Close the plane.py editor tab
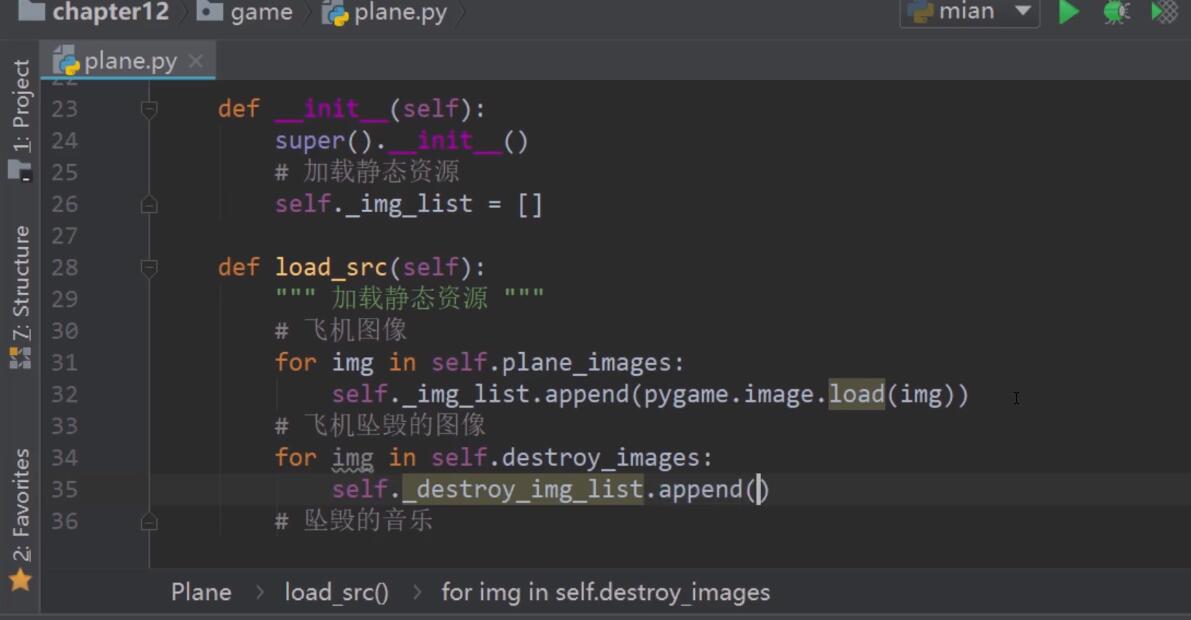This screenshot has width=1191, height=620. pos(196,61)
